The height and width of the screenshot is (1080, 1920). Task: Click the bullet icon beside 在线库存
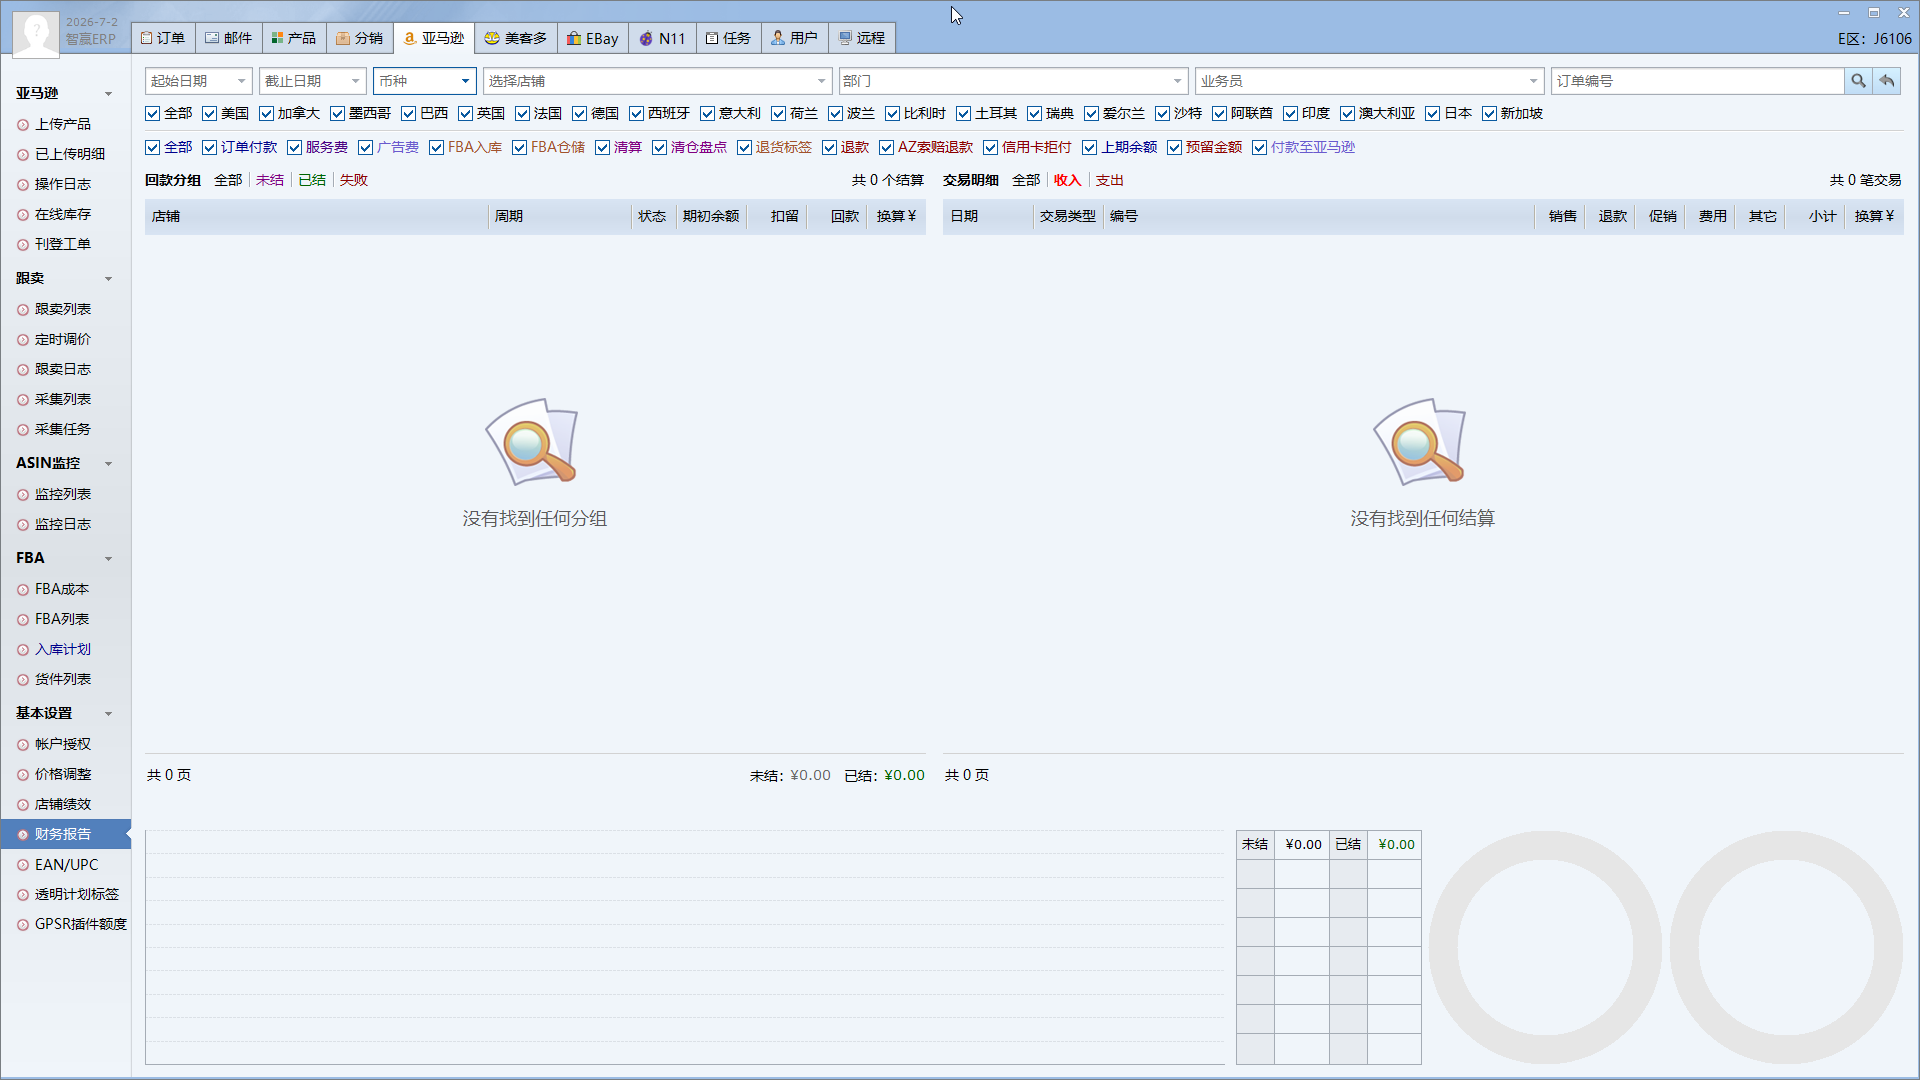[23, 215]
